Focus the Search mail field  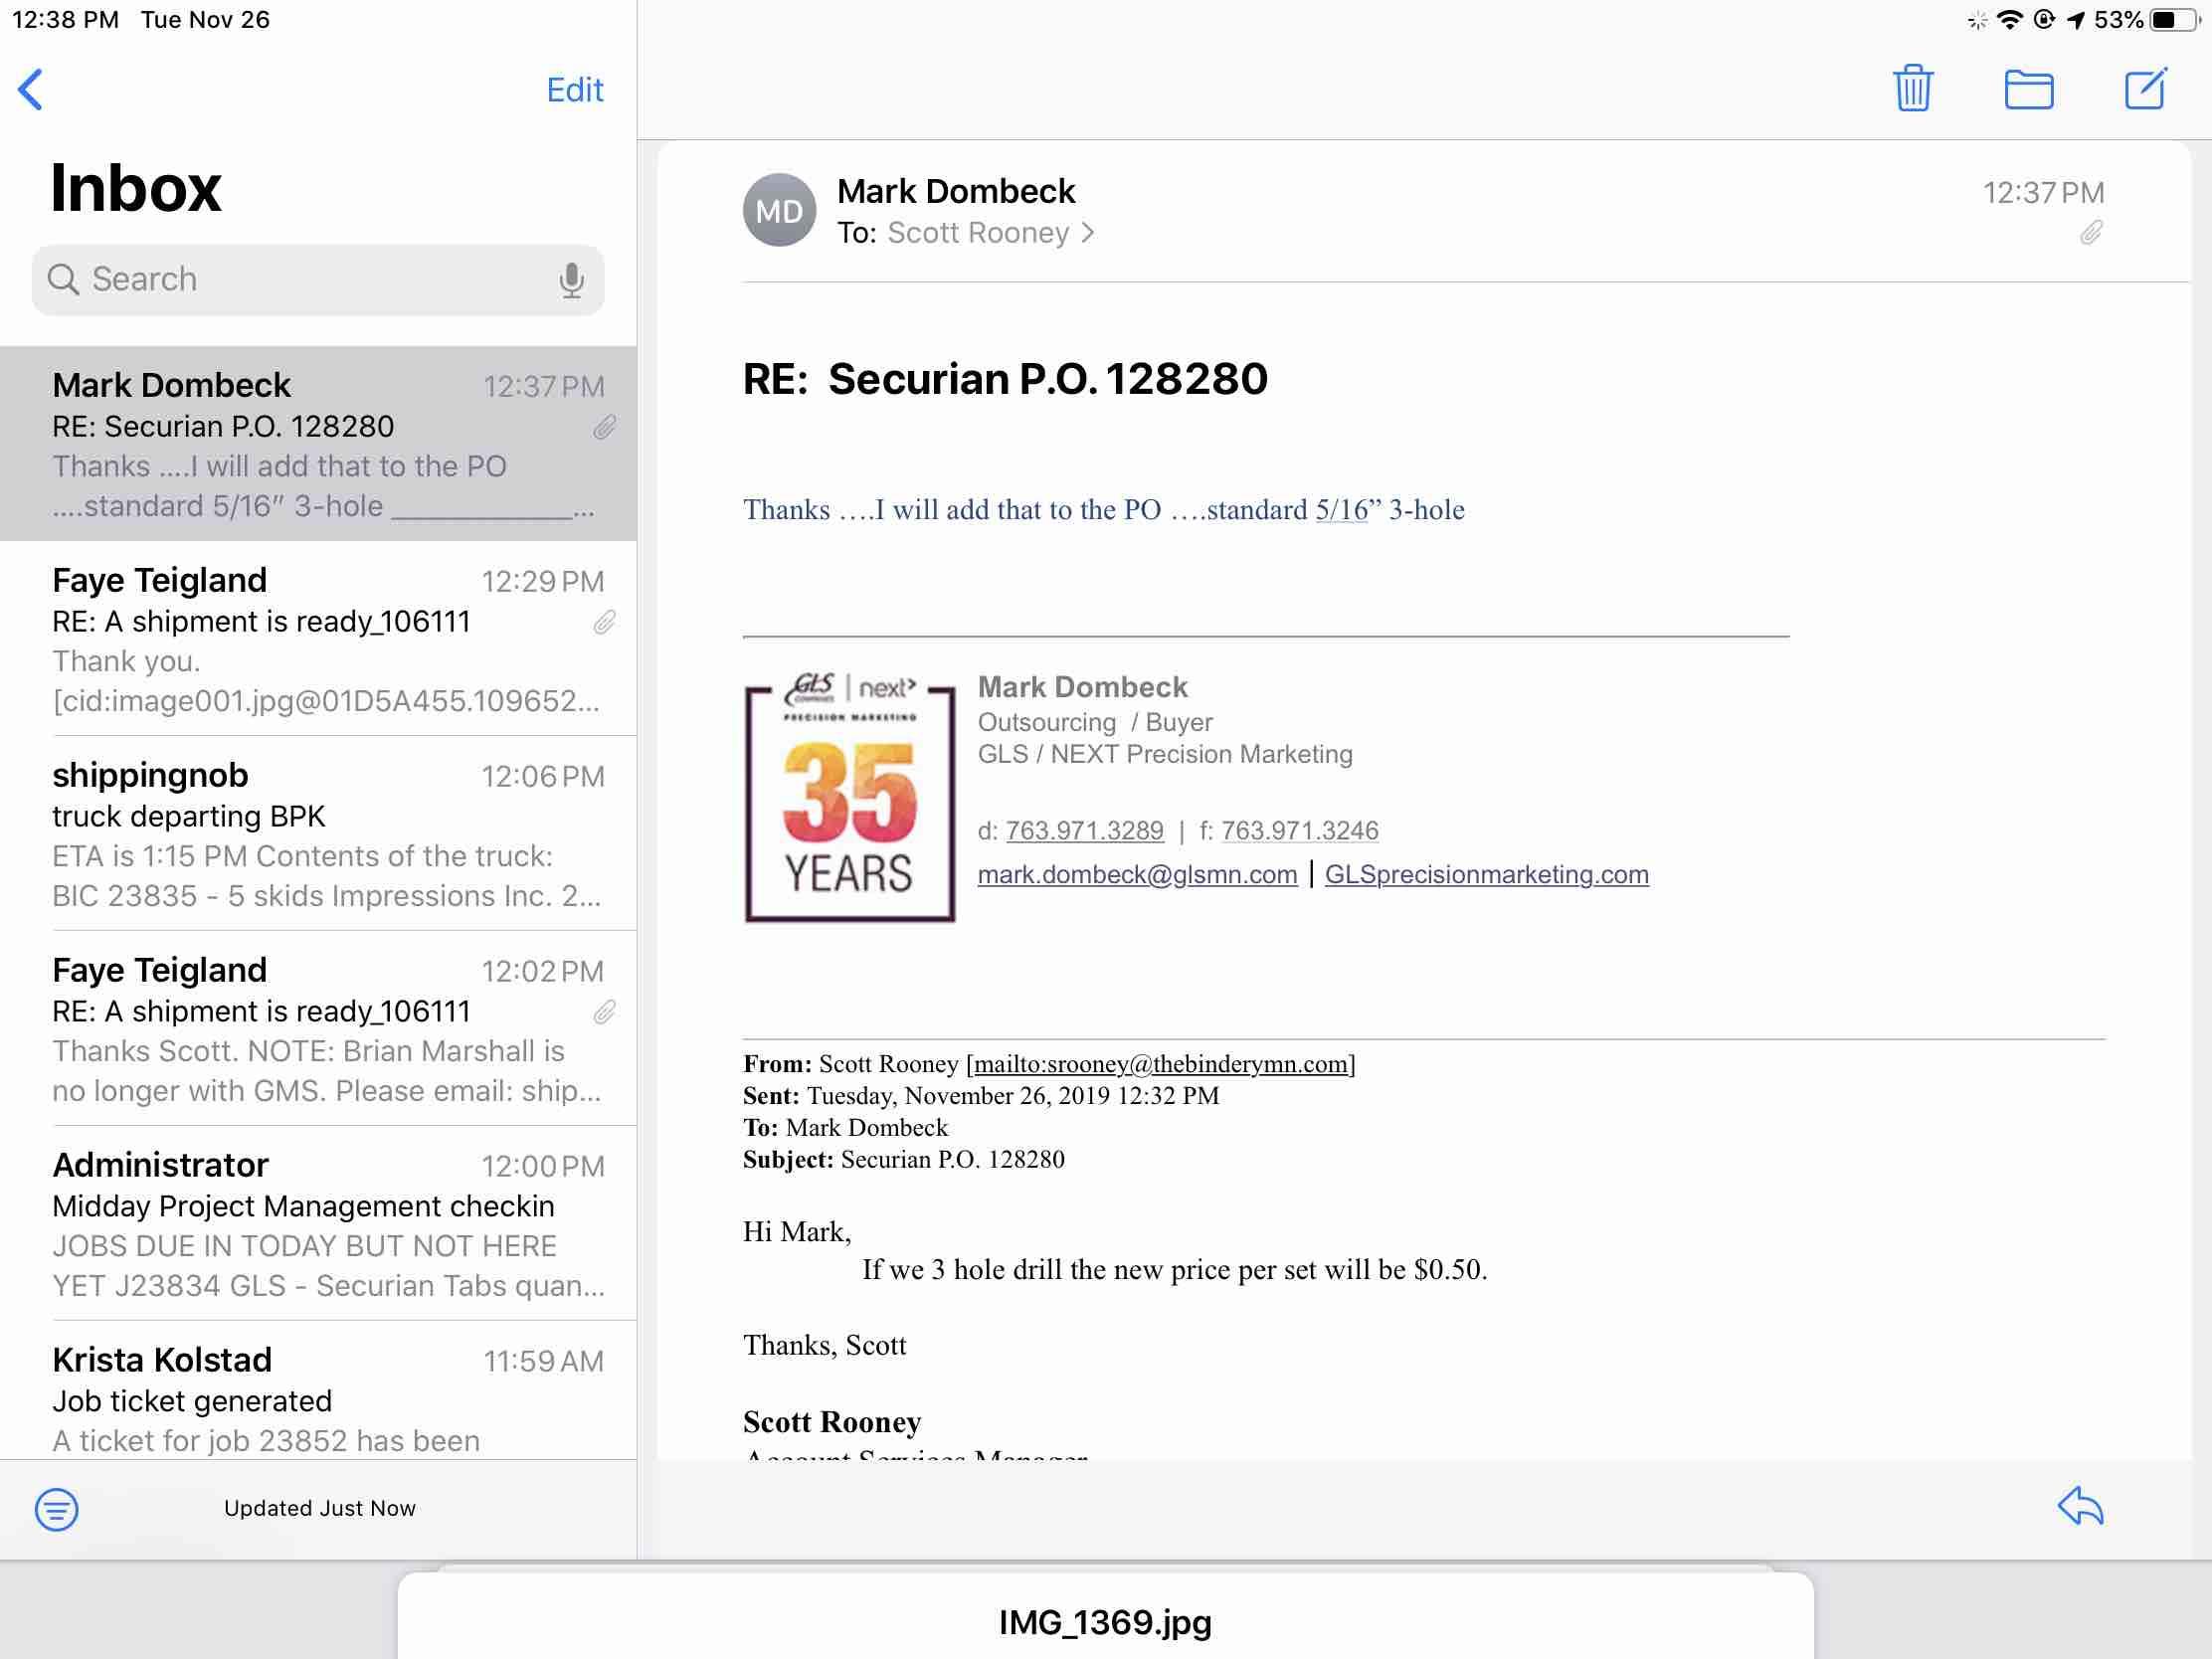300,280
